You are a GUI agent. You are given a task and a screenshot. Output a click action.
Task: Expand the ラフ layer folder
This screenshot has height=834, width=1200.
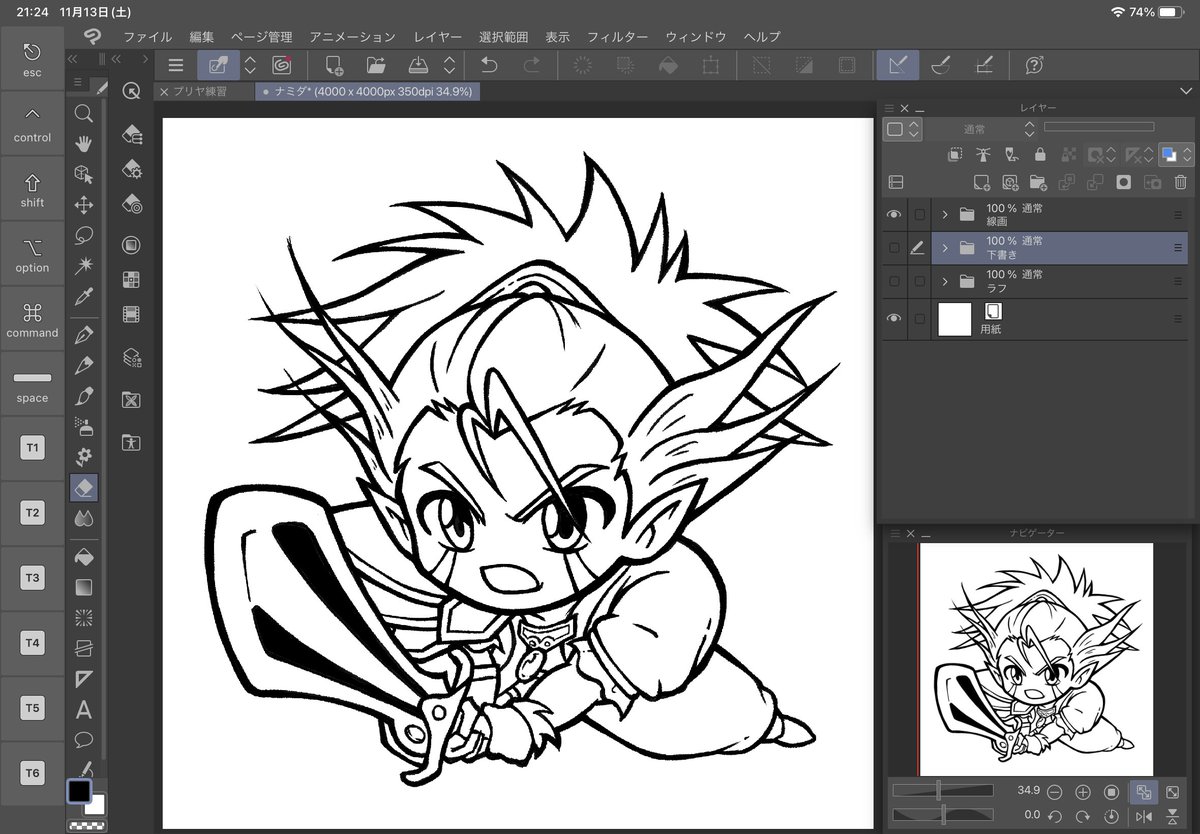[945, 281]
